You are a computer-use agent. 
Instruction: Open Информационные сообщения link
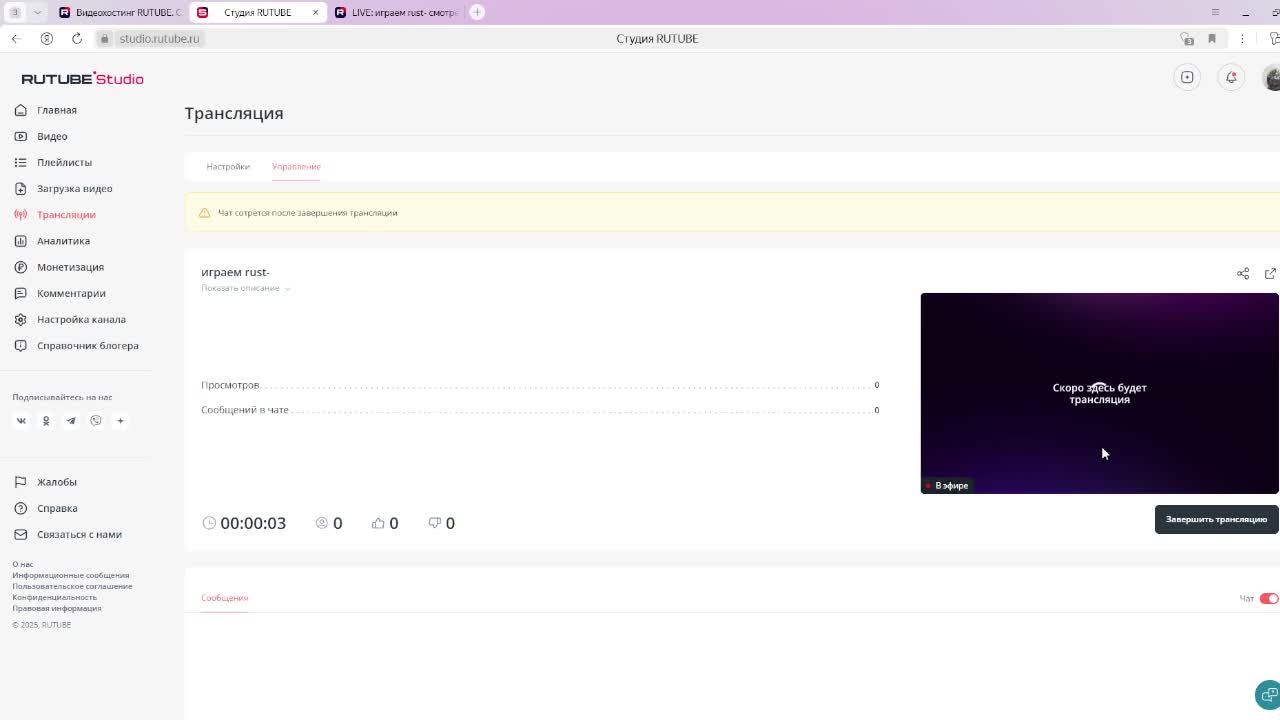click(71, 575)
